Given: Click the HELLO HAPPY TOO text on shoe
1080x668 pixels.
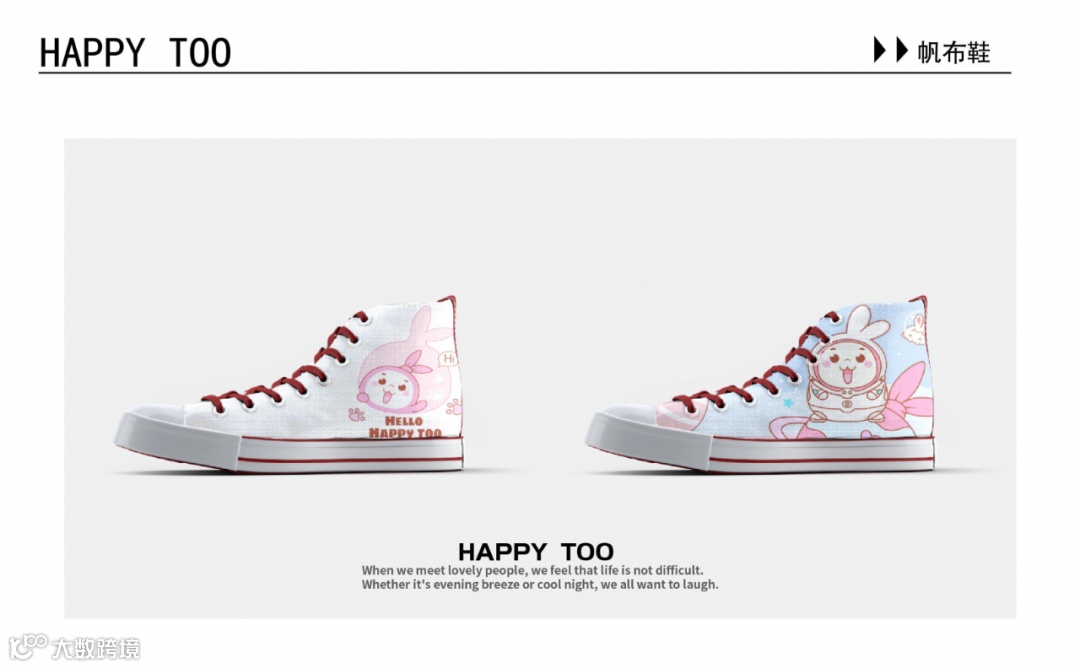Looking at the screenshot, I should pyautogui.click(x=405, y=427).
